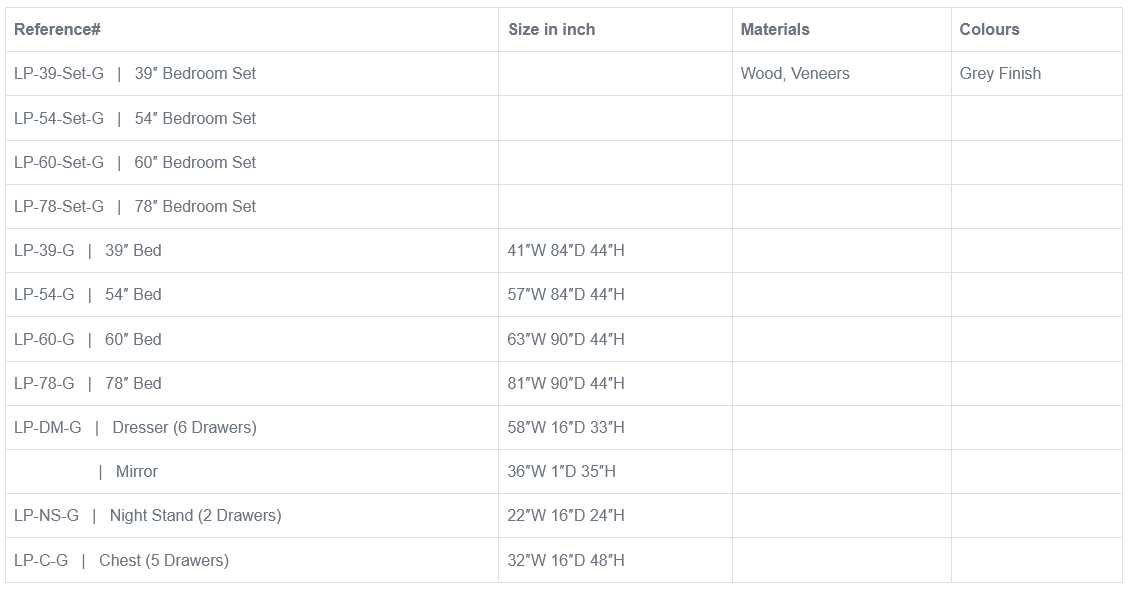This screenshot has width=1130, height=589.
Task: Select the LP-60-G 60″ Bed reference
Action: click(88, 339)
